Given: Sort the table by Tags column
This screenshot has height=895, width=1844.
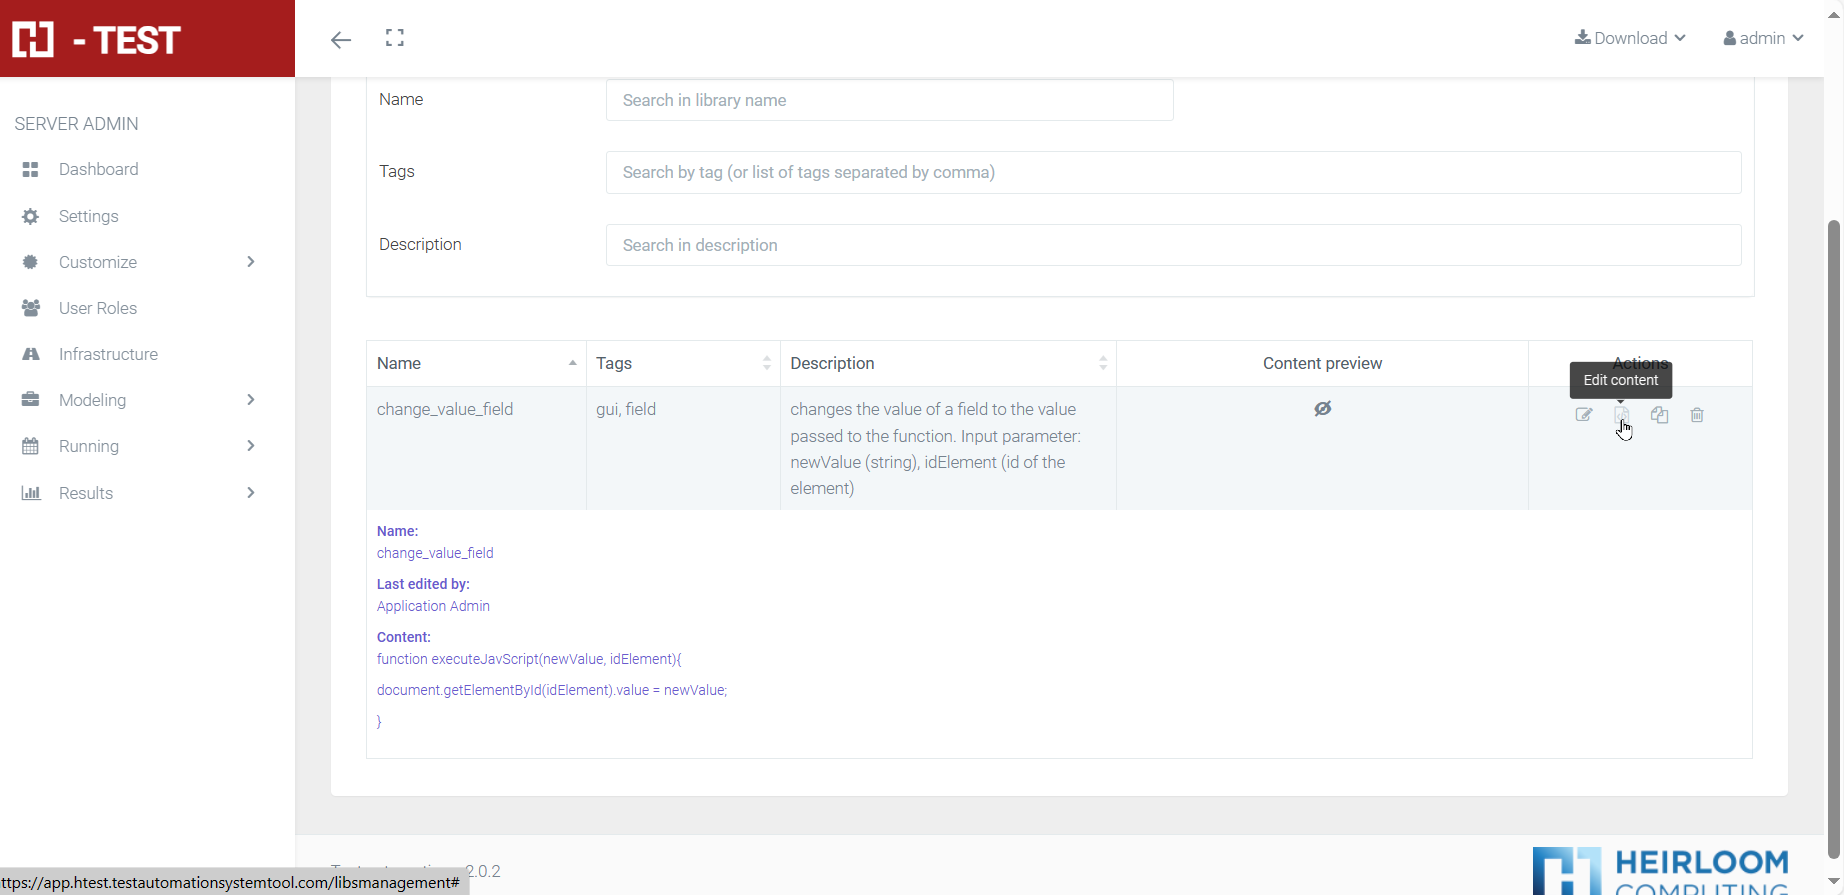Looking at the screenshot, I should pos(682,363).
